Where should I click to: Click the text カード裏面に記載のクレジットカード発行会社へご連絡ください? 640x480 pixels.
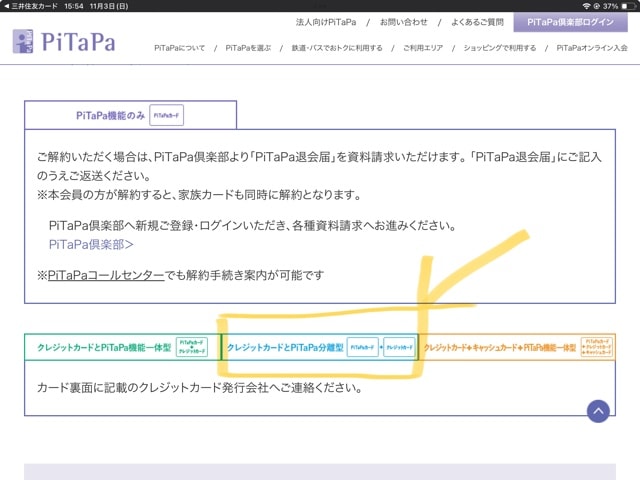coord(200,387)
